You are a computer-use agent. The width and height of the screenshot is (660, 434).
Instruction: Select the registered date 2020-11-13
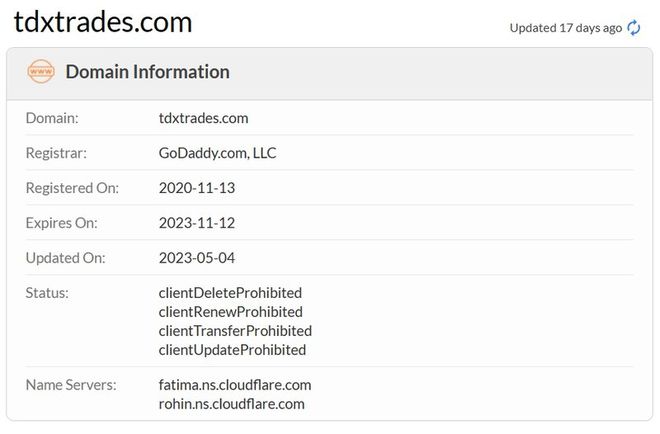(197, 188)
